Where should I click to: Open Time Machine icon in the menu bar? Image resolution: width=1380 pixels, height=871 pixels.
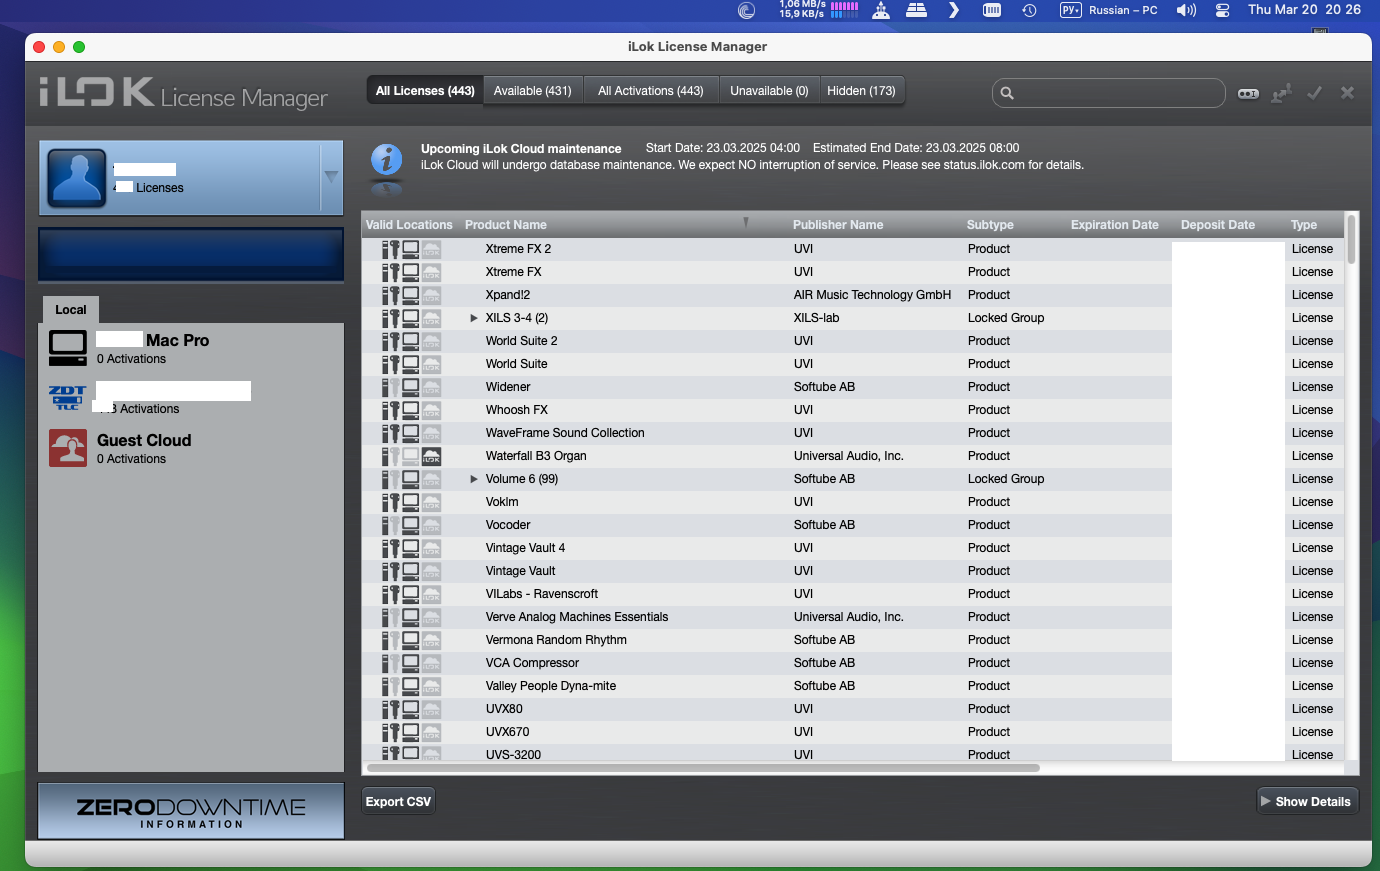1029,10
